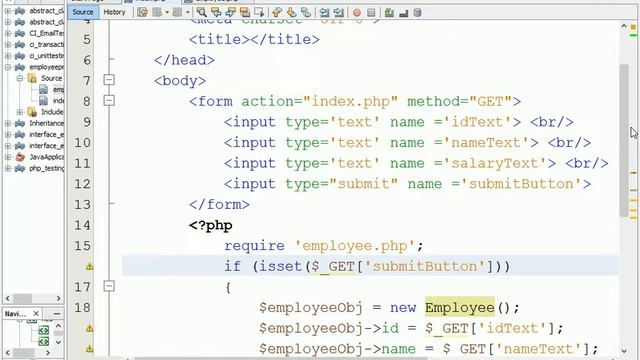Click the green Comment toolbar icon

click(x=389, y=12)
